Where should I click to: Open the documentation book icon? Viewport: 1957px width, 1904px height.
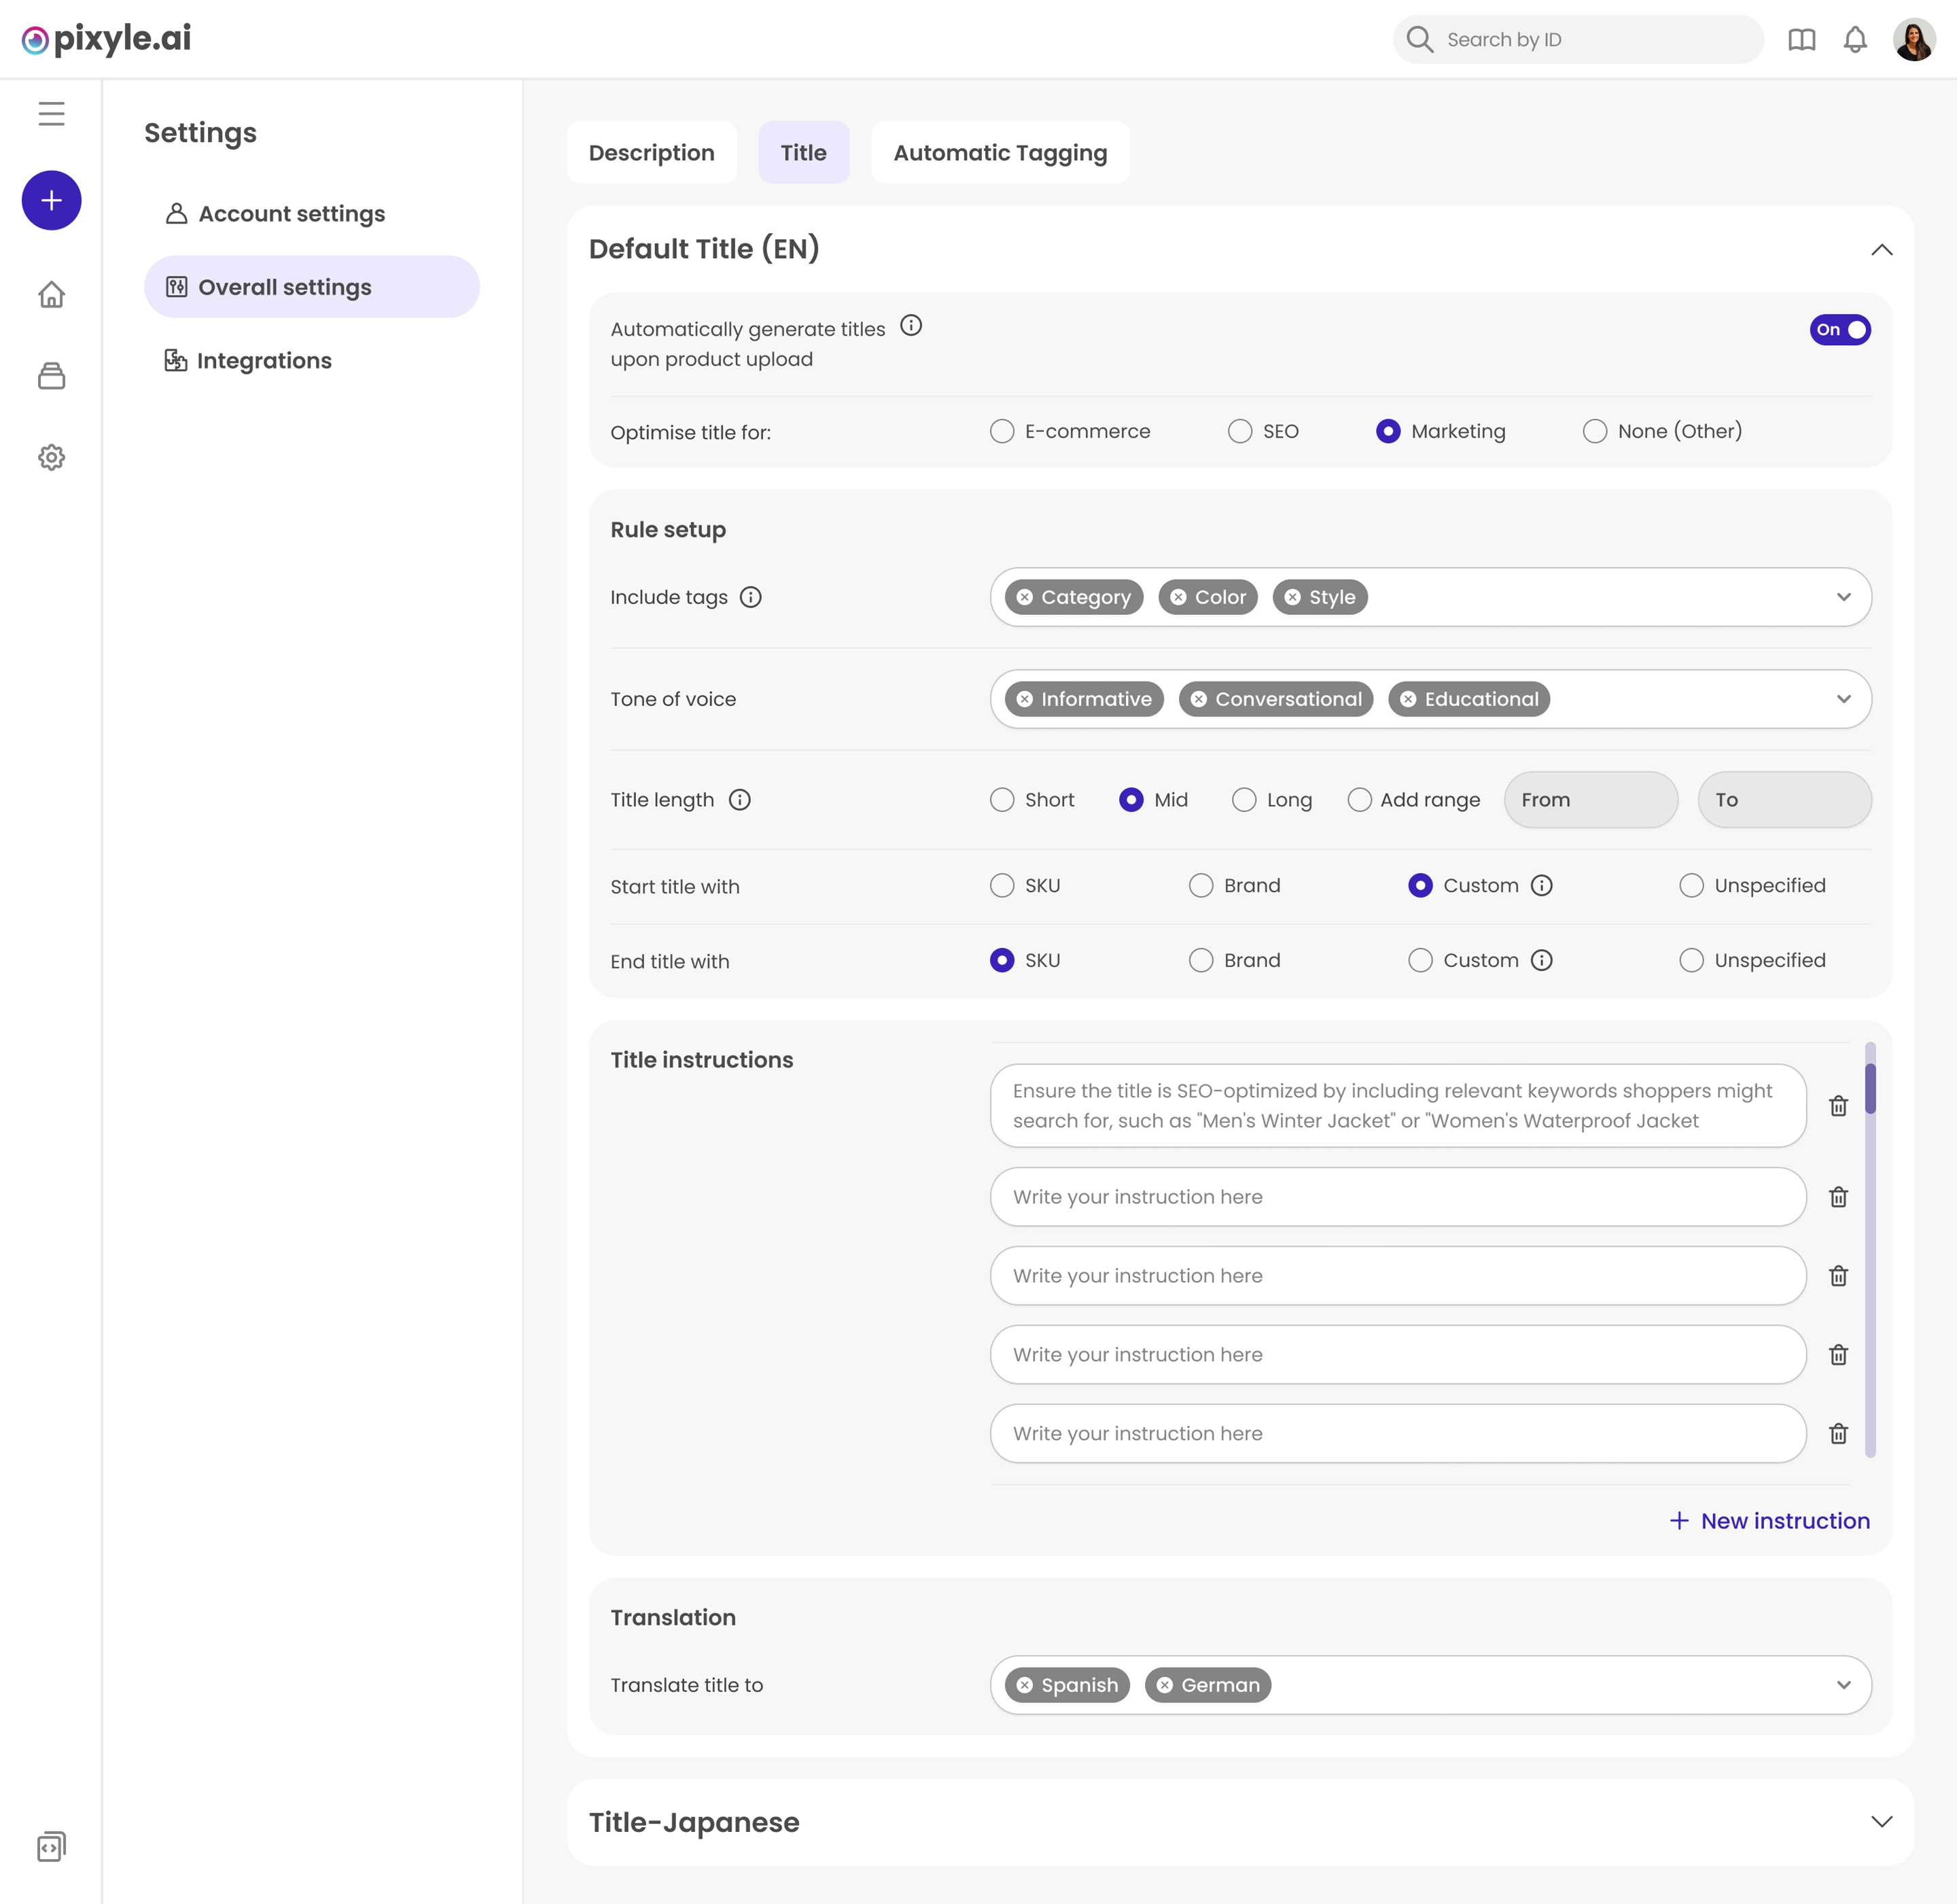pyautogui.click(x=1801, y=40)
